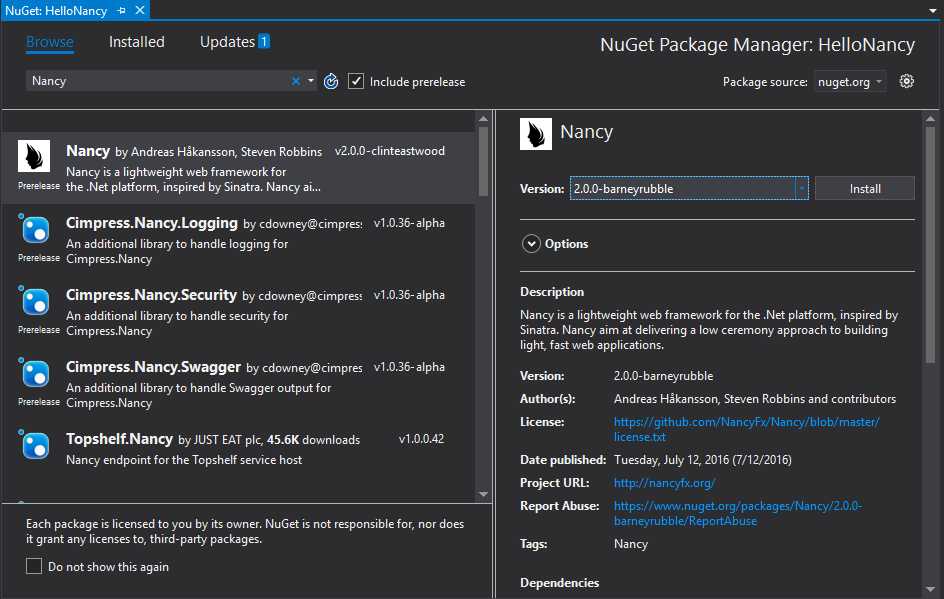Screen dimensions: 944x599
Task: Open Package source nuget.org dropdown
Action: pos(849,81)
